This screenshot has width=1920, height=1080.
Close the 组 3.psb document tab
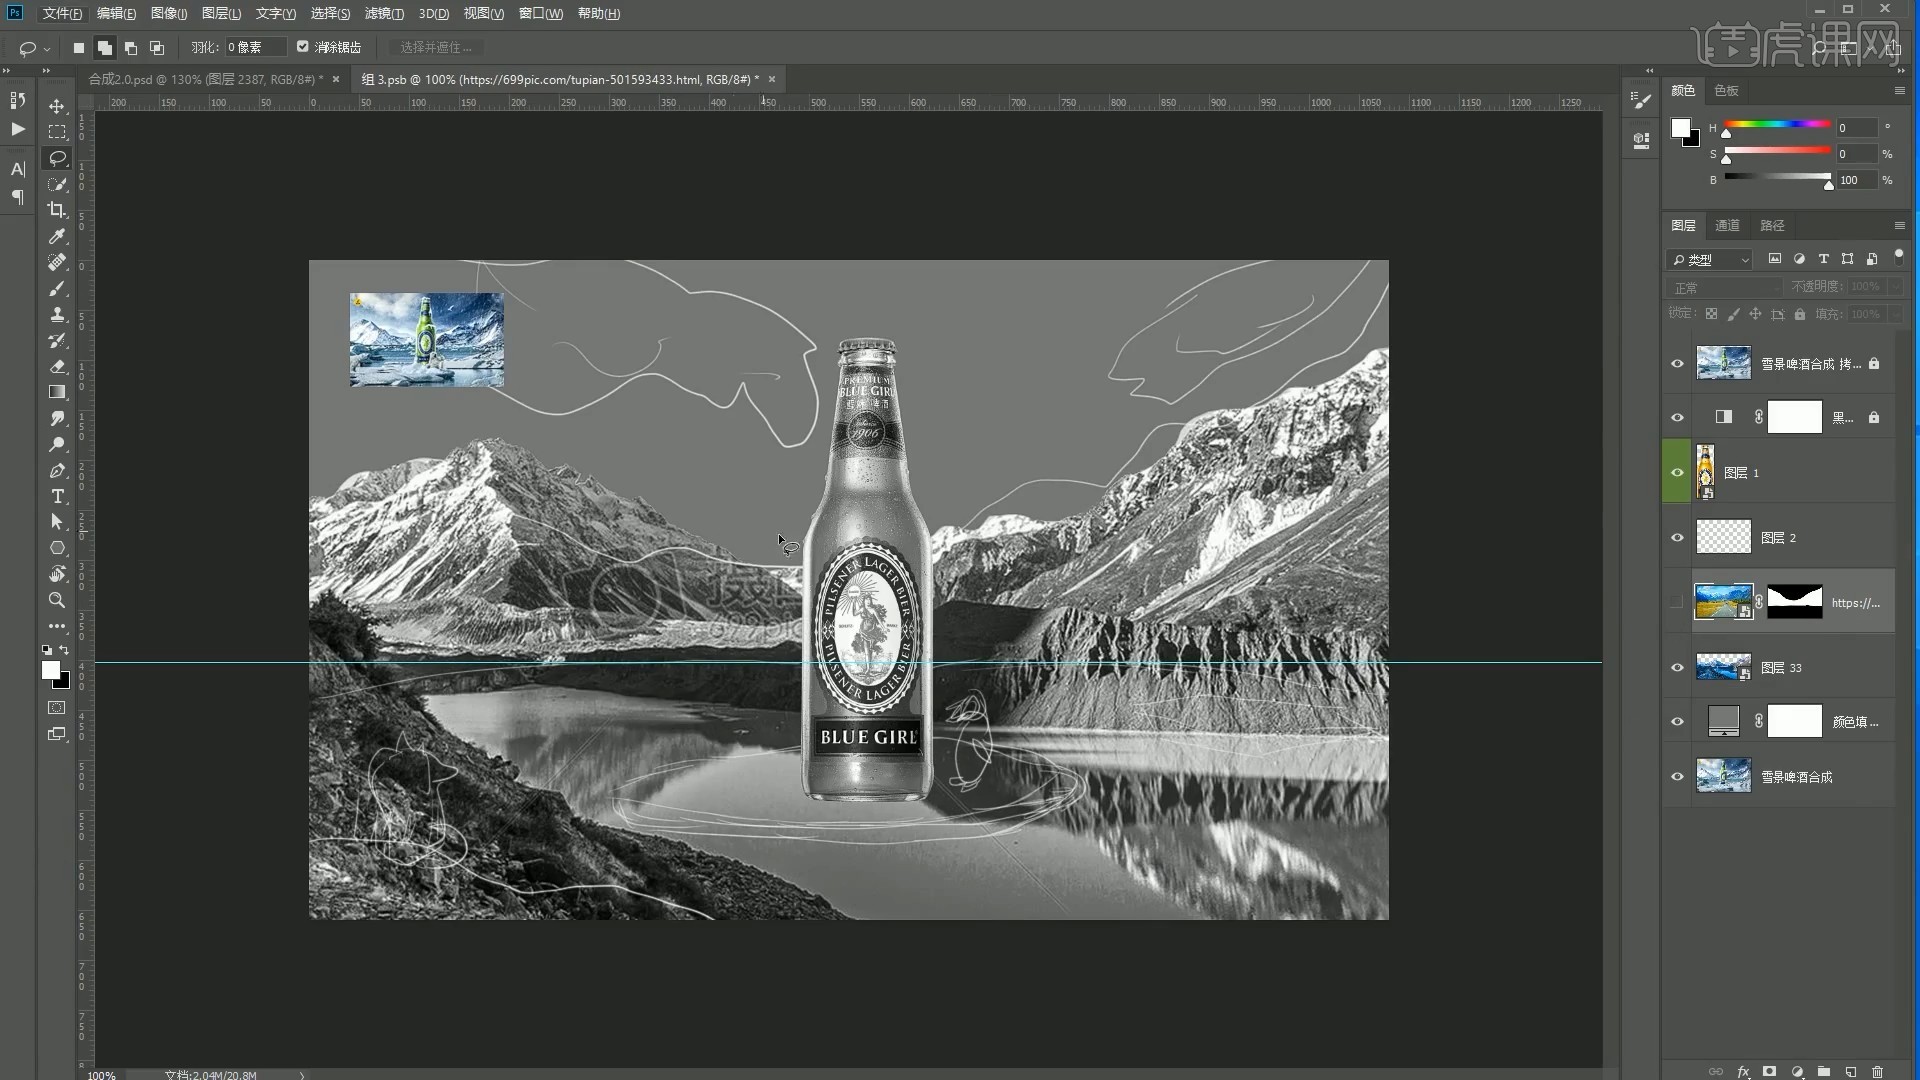772,79
